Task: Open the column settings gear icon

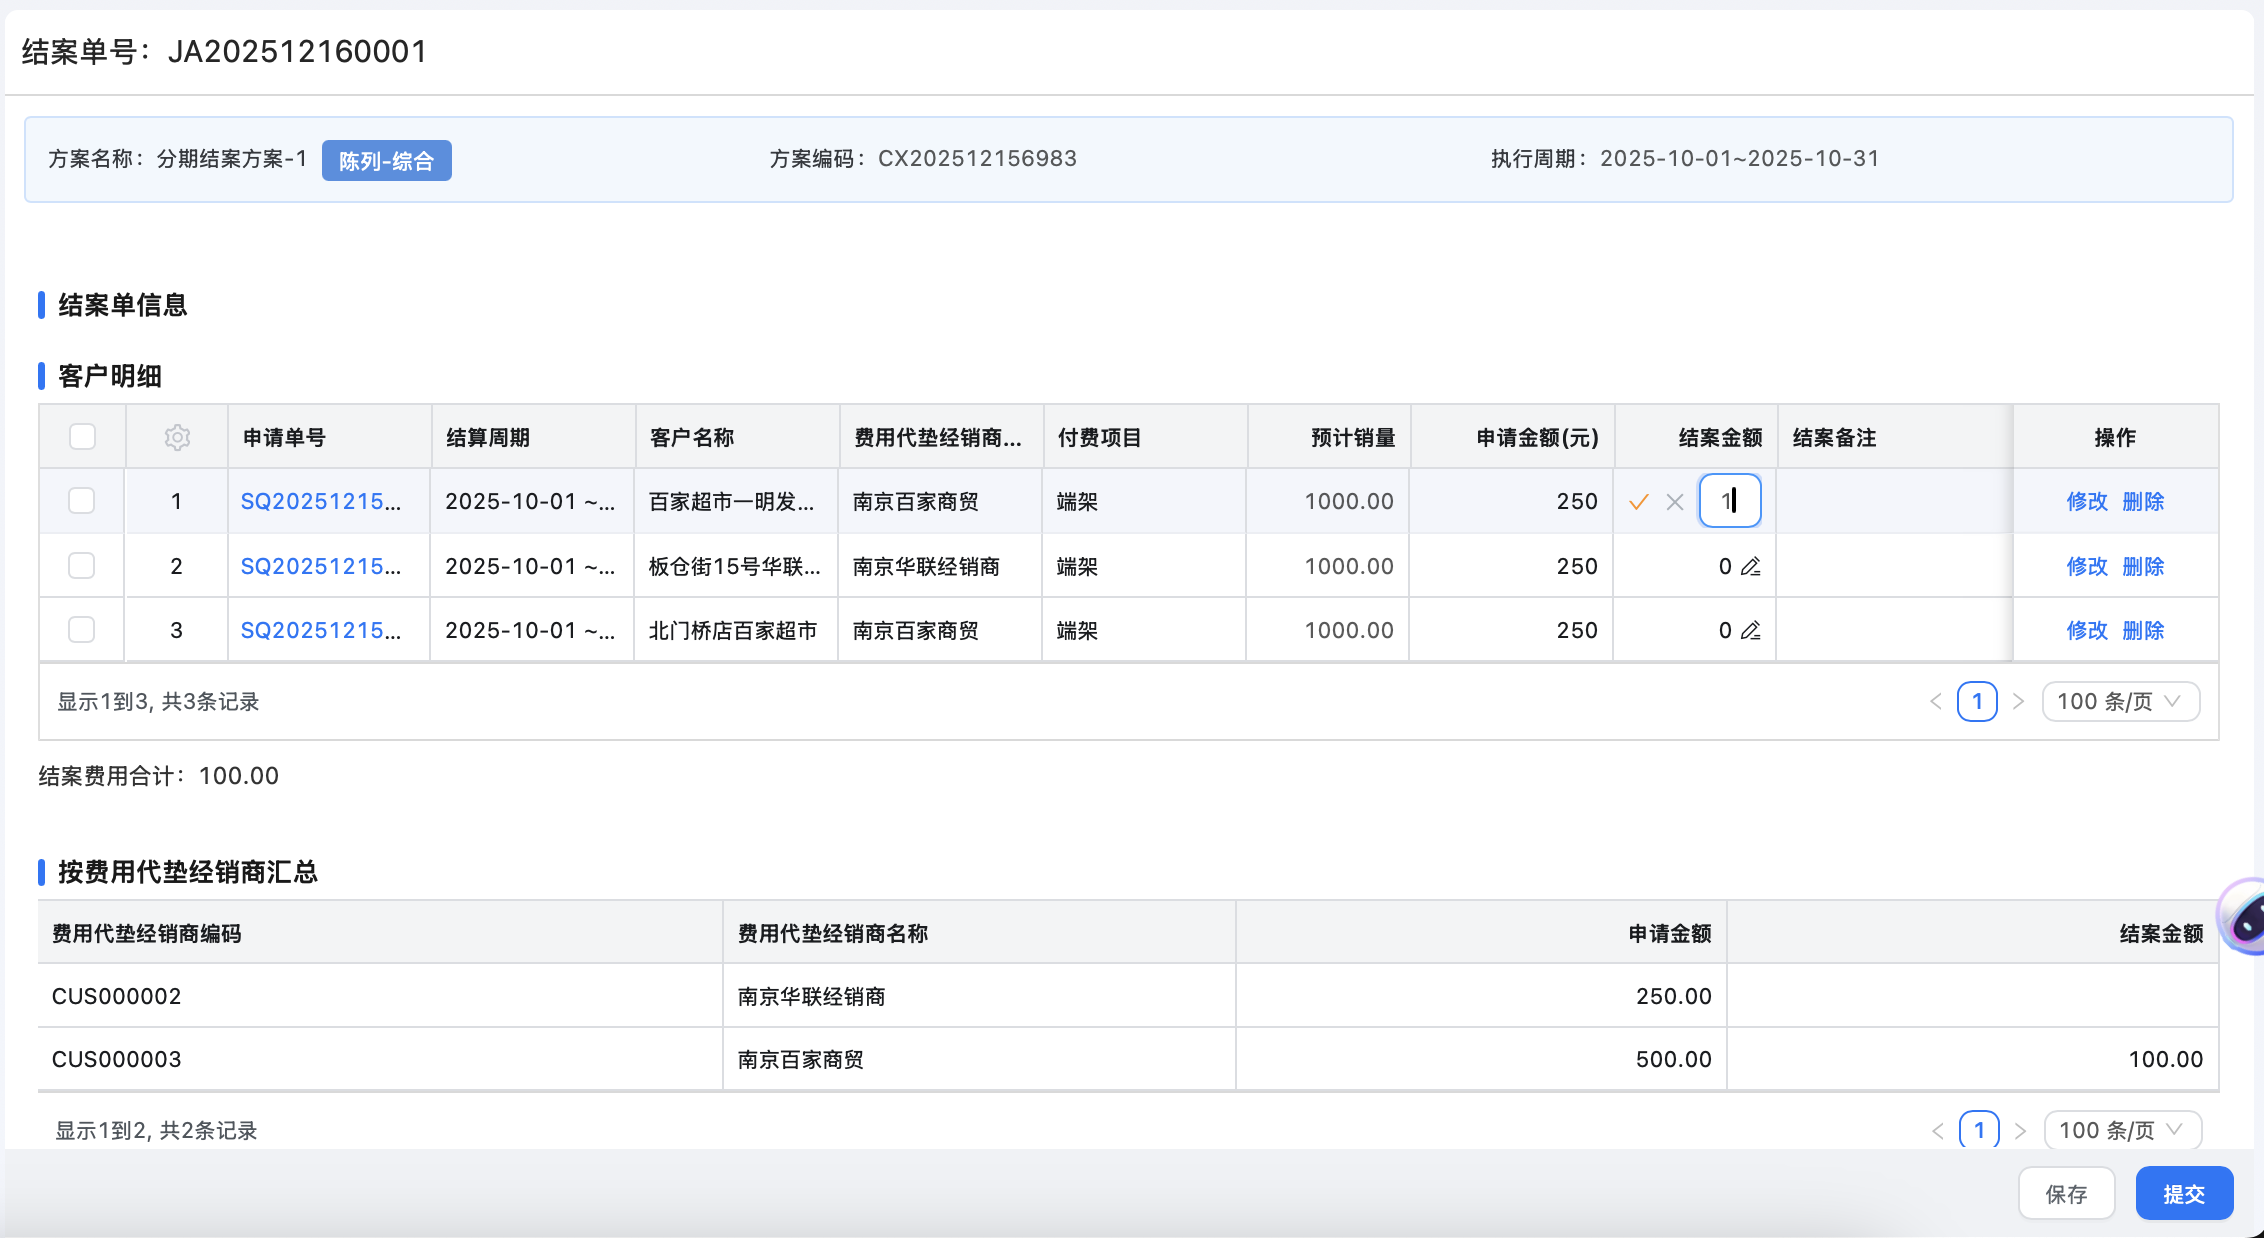Action: [x=177, y=437]
